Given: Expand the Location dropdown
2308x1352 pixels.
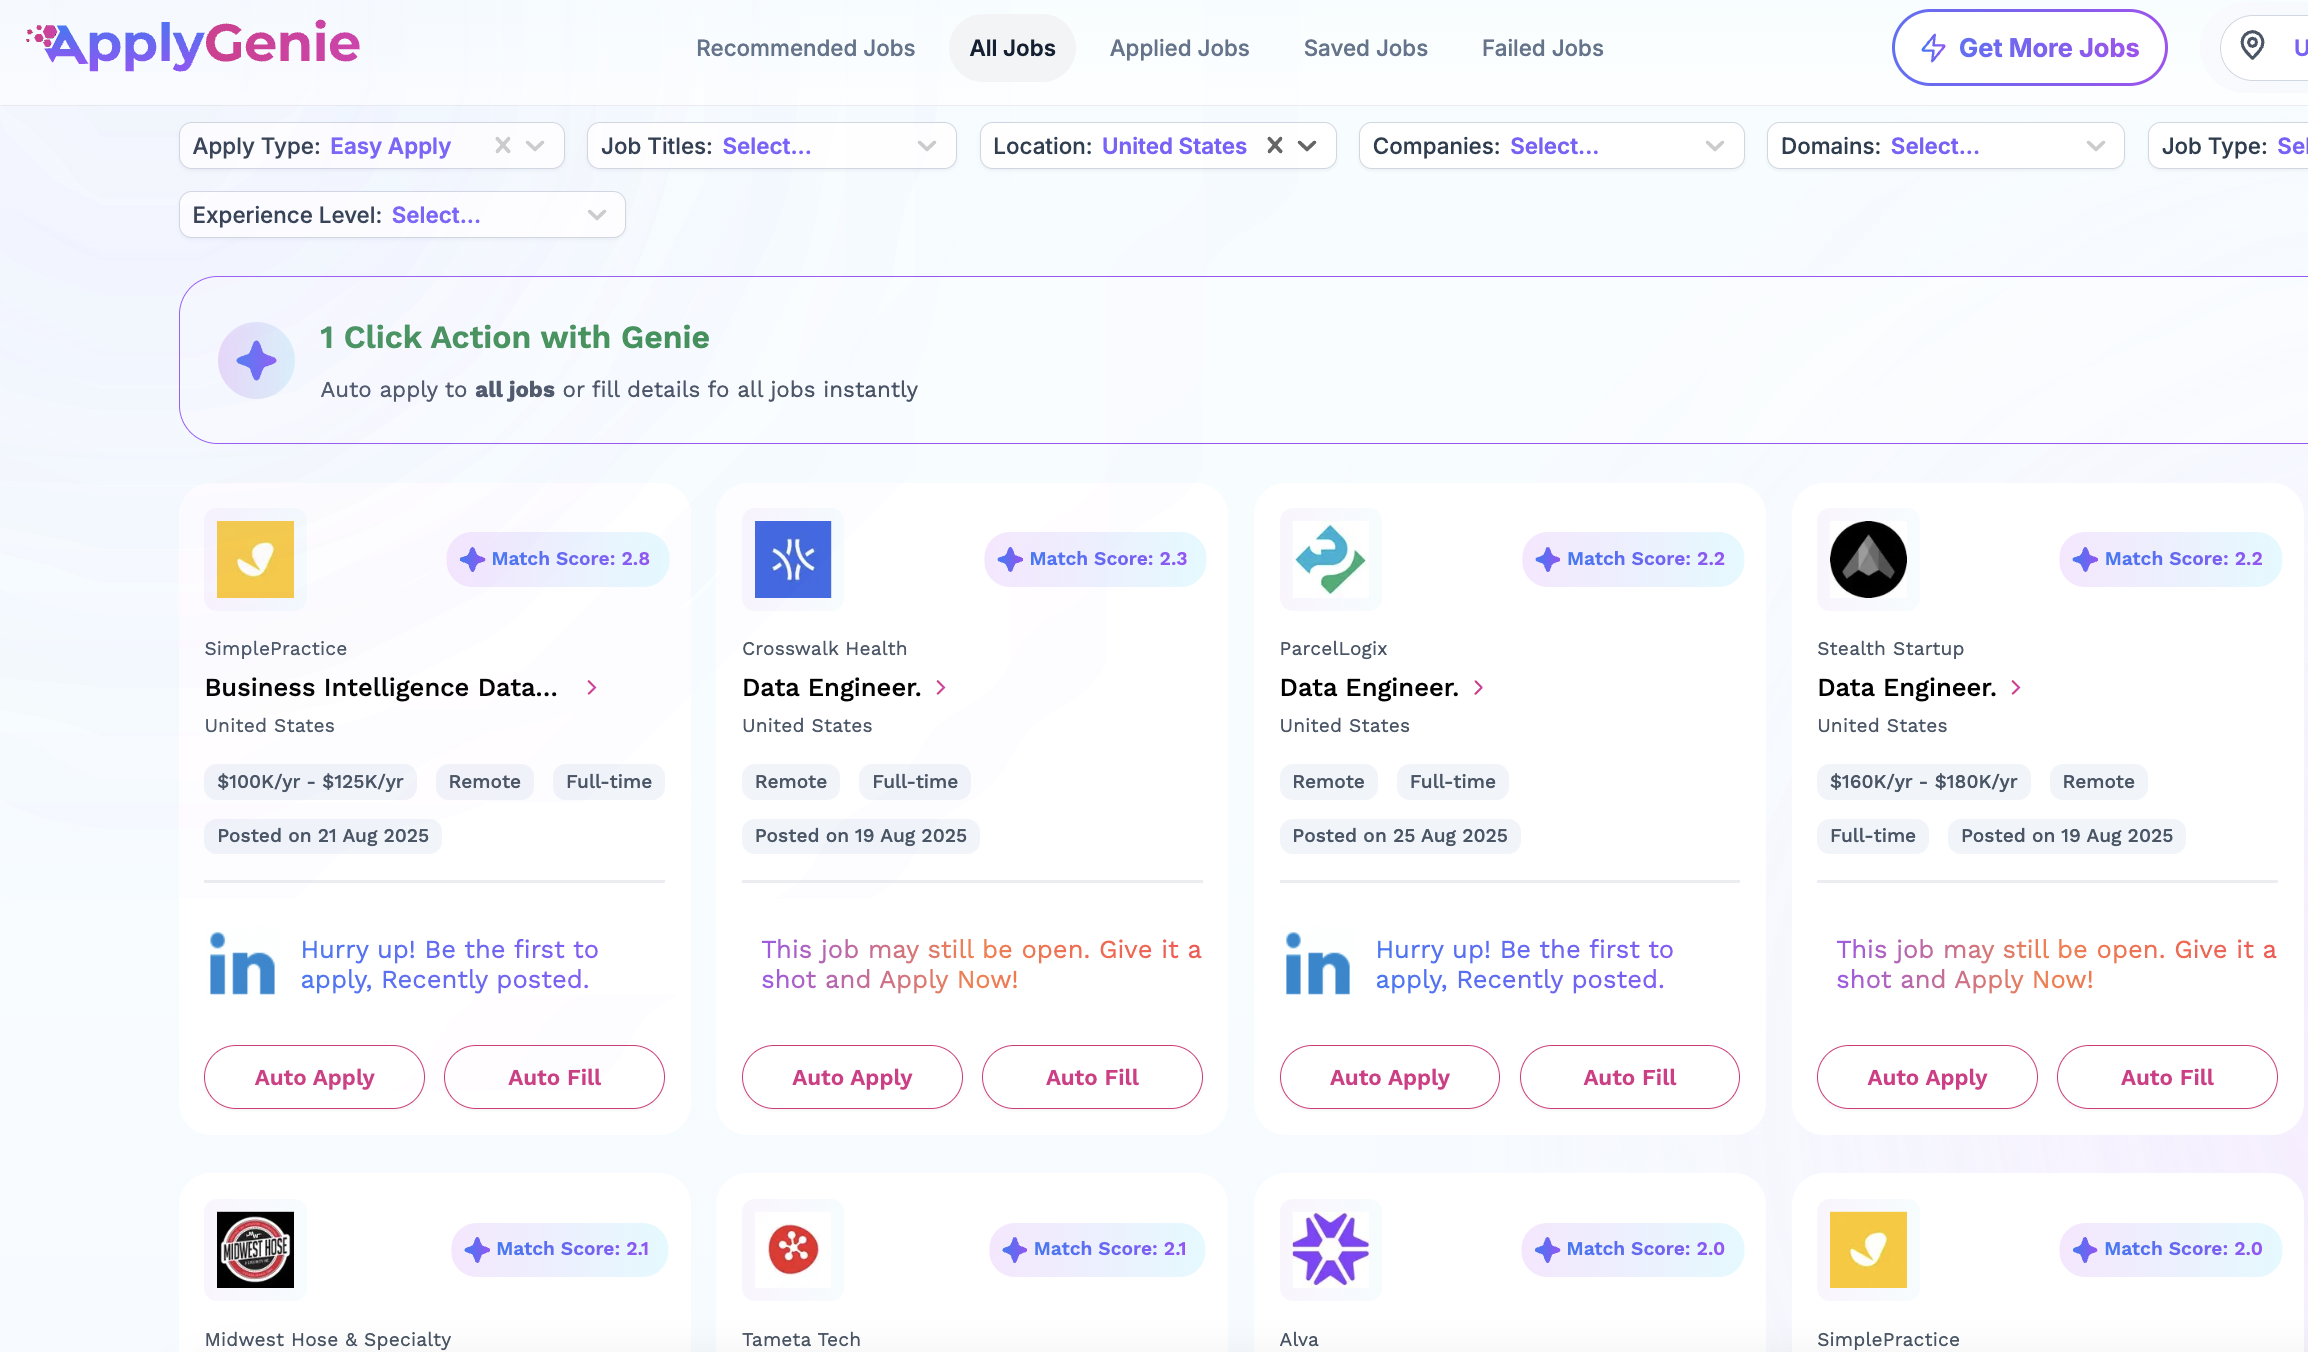Looking at the screenshot, I should coord(1308,146).
